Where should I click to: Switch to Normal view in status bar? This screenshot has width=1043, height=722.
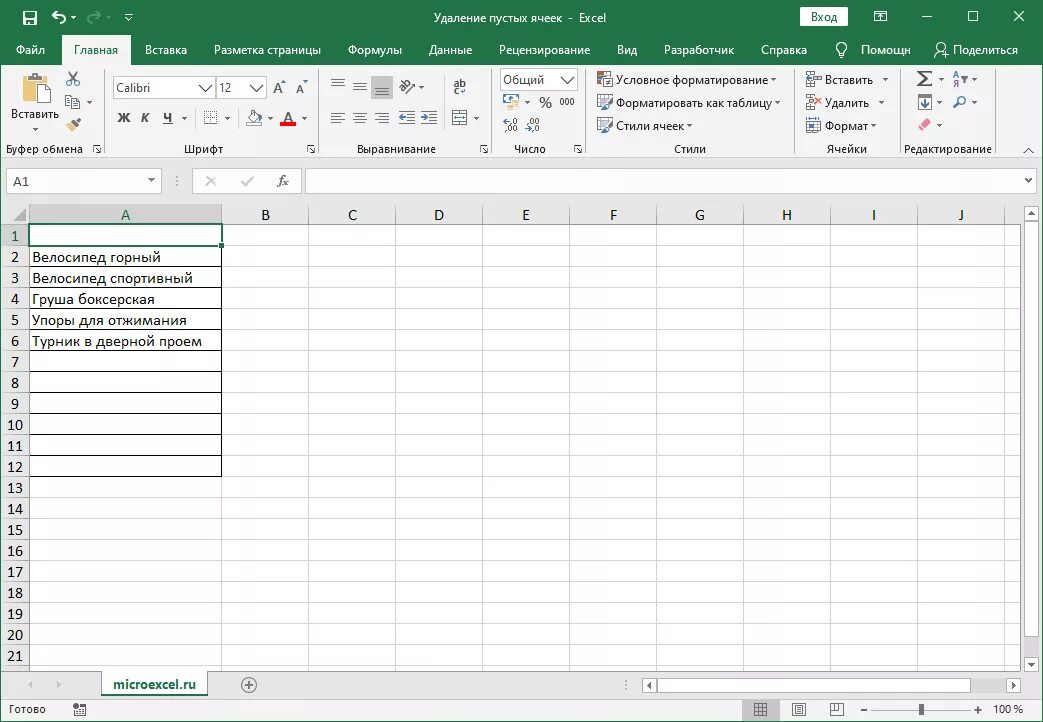pos(760,709)
